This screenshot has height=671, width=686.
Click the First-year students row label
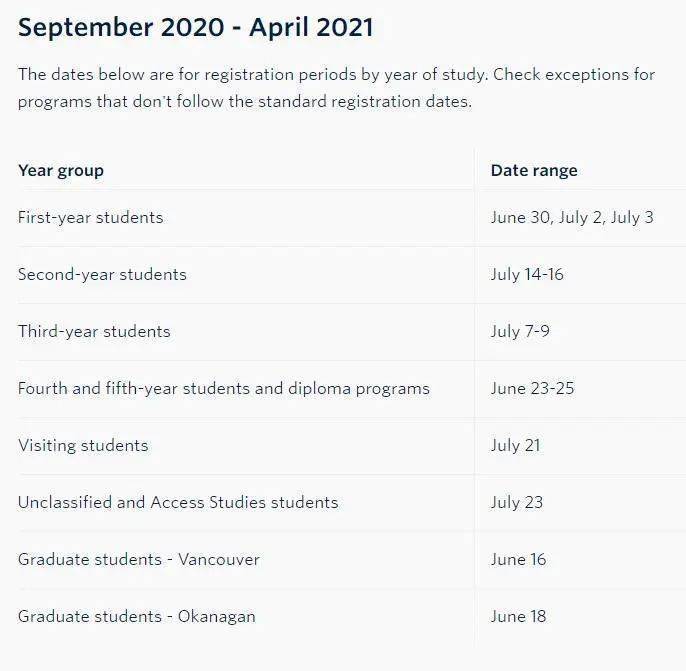coord(91,217)
